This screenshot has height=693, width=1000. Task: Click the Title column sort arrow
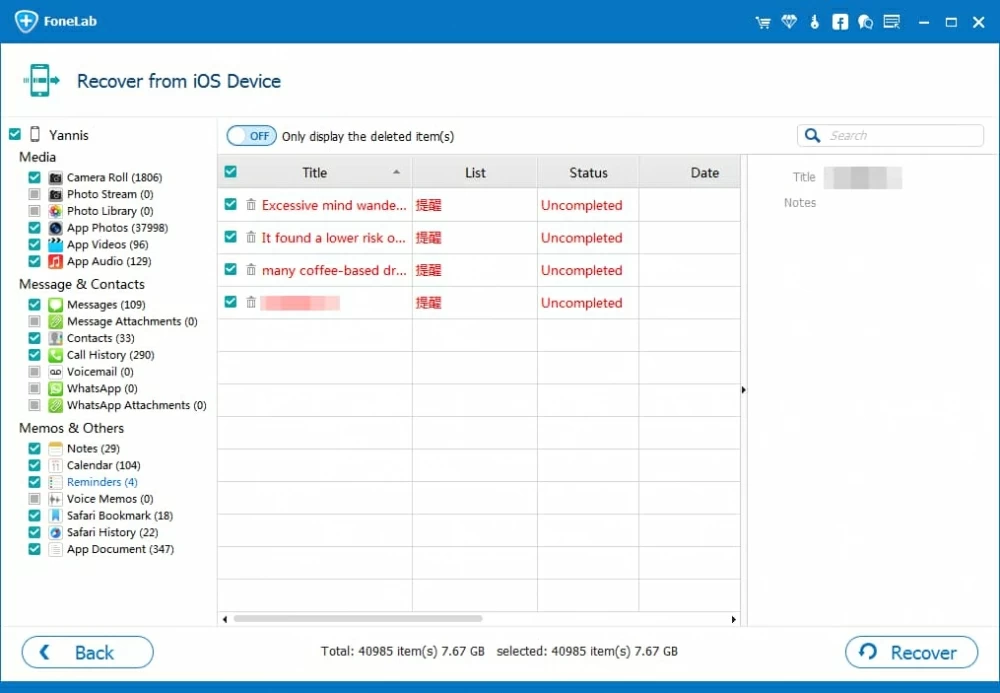[x=397, y=173]
